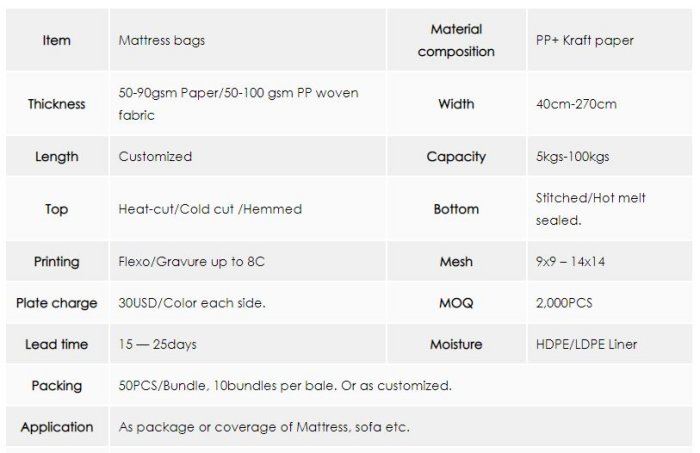This screenshot has width=700, height=453.
Task: Click the "5kgs-100kgs" capacity value
Action: coord(574,157)
